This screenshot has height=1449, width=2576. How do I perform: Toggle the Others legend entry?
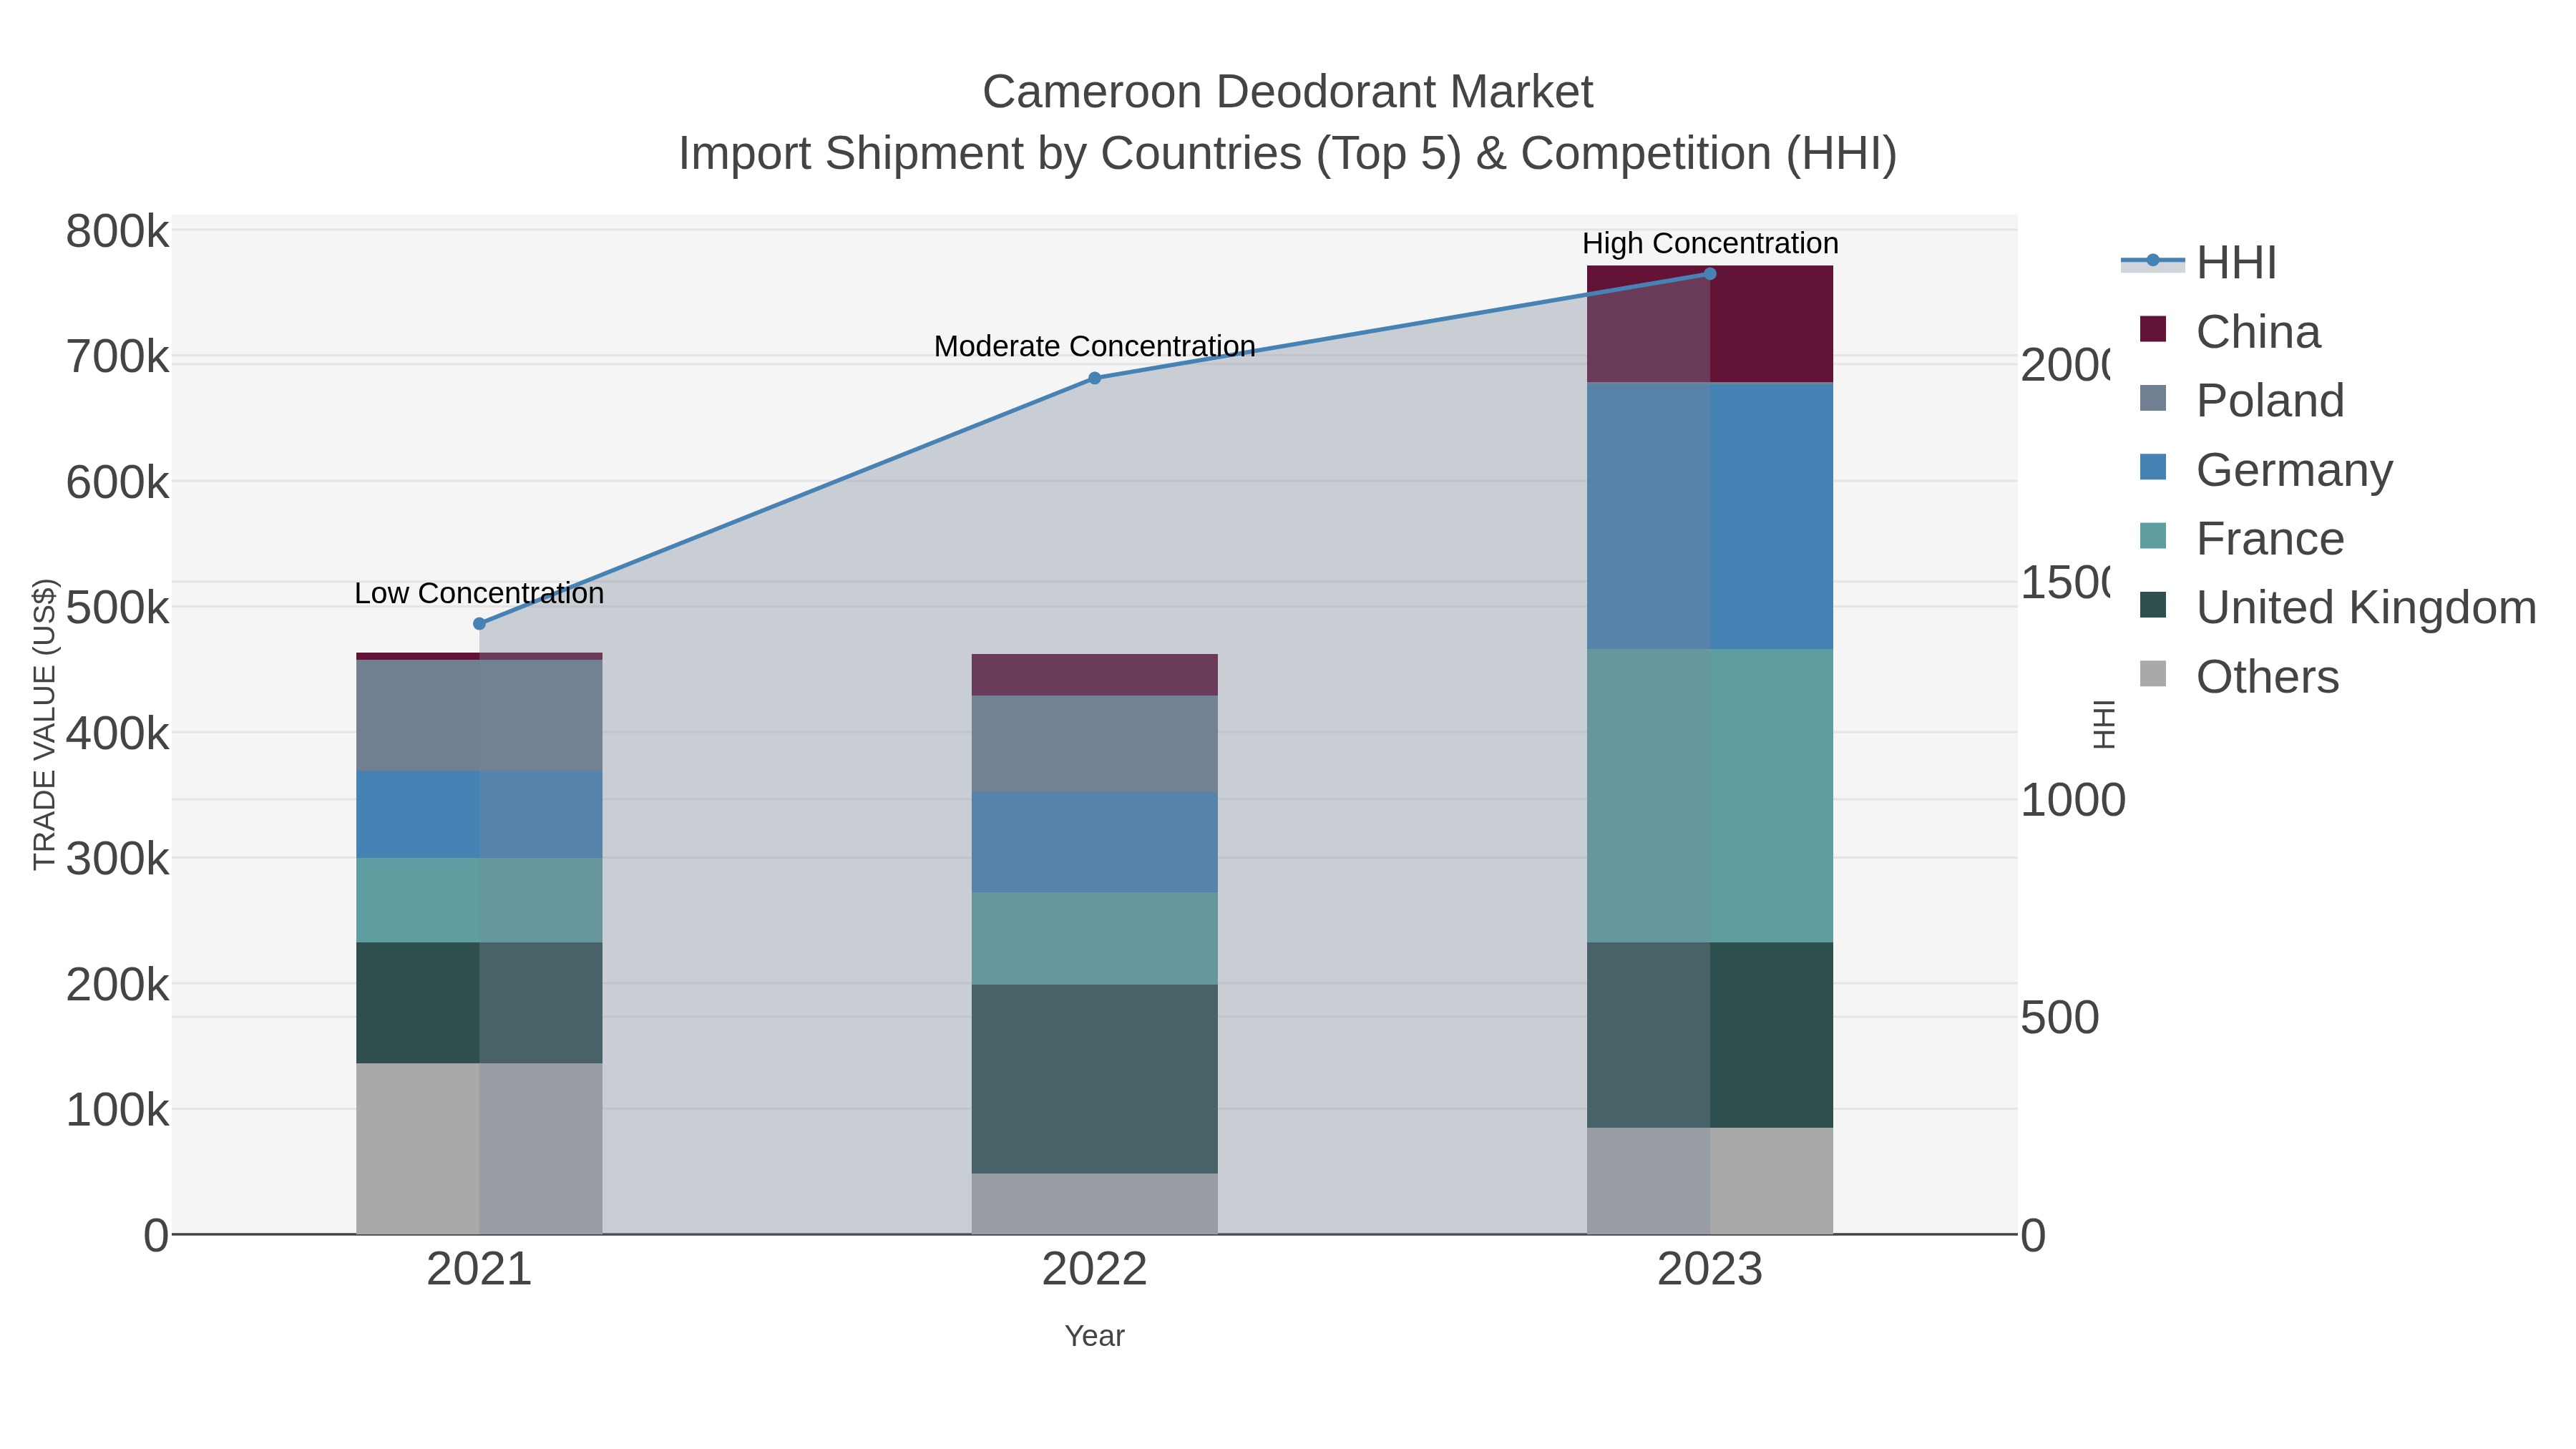pyautogui.click(x=2239, y=677)
